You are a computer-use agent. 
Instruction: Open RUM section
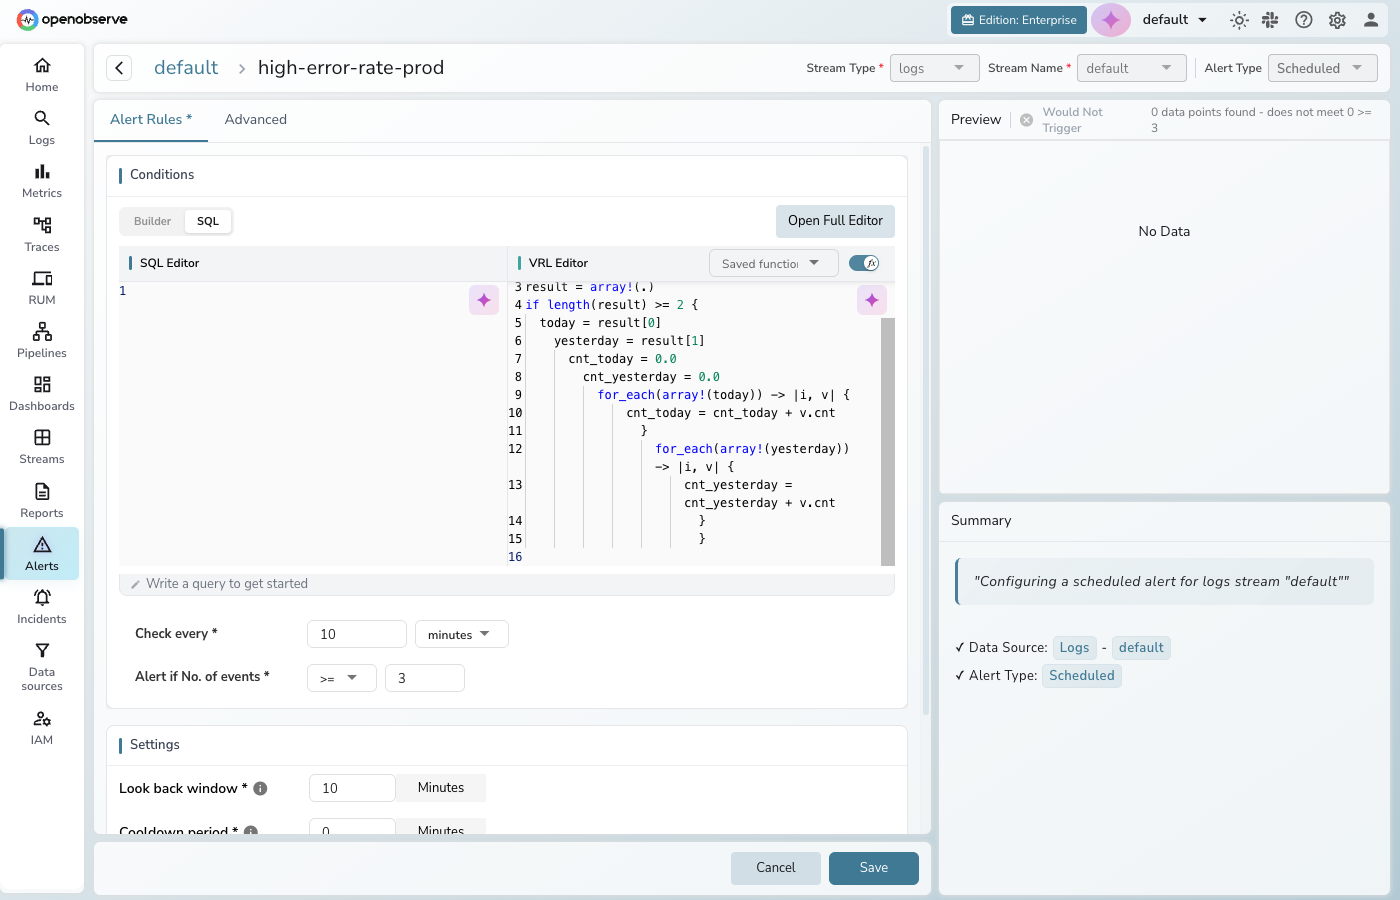42,288
